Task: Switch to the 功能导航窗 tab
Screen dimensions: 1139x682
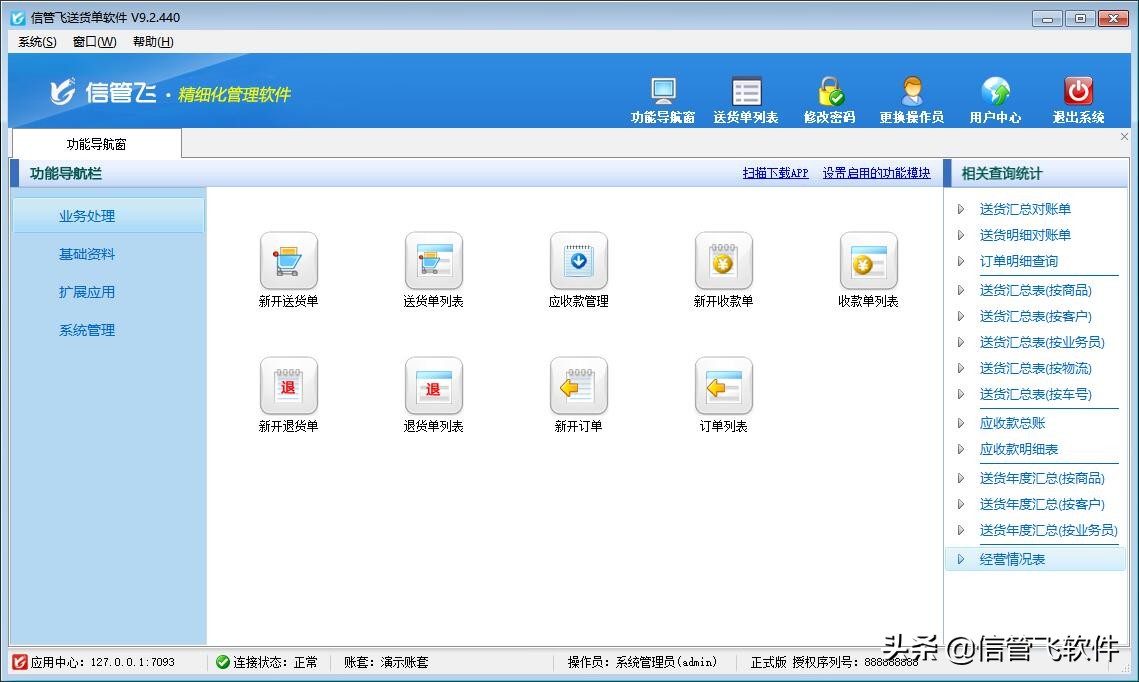Action: click(97, 144)
